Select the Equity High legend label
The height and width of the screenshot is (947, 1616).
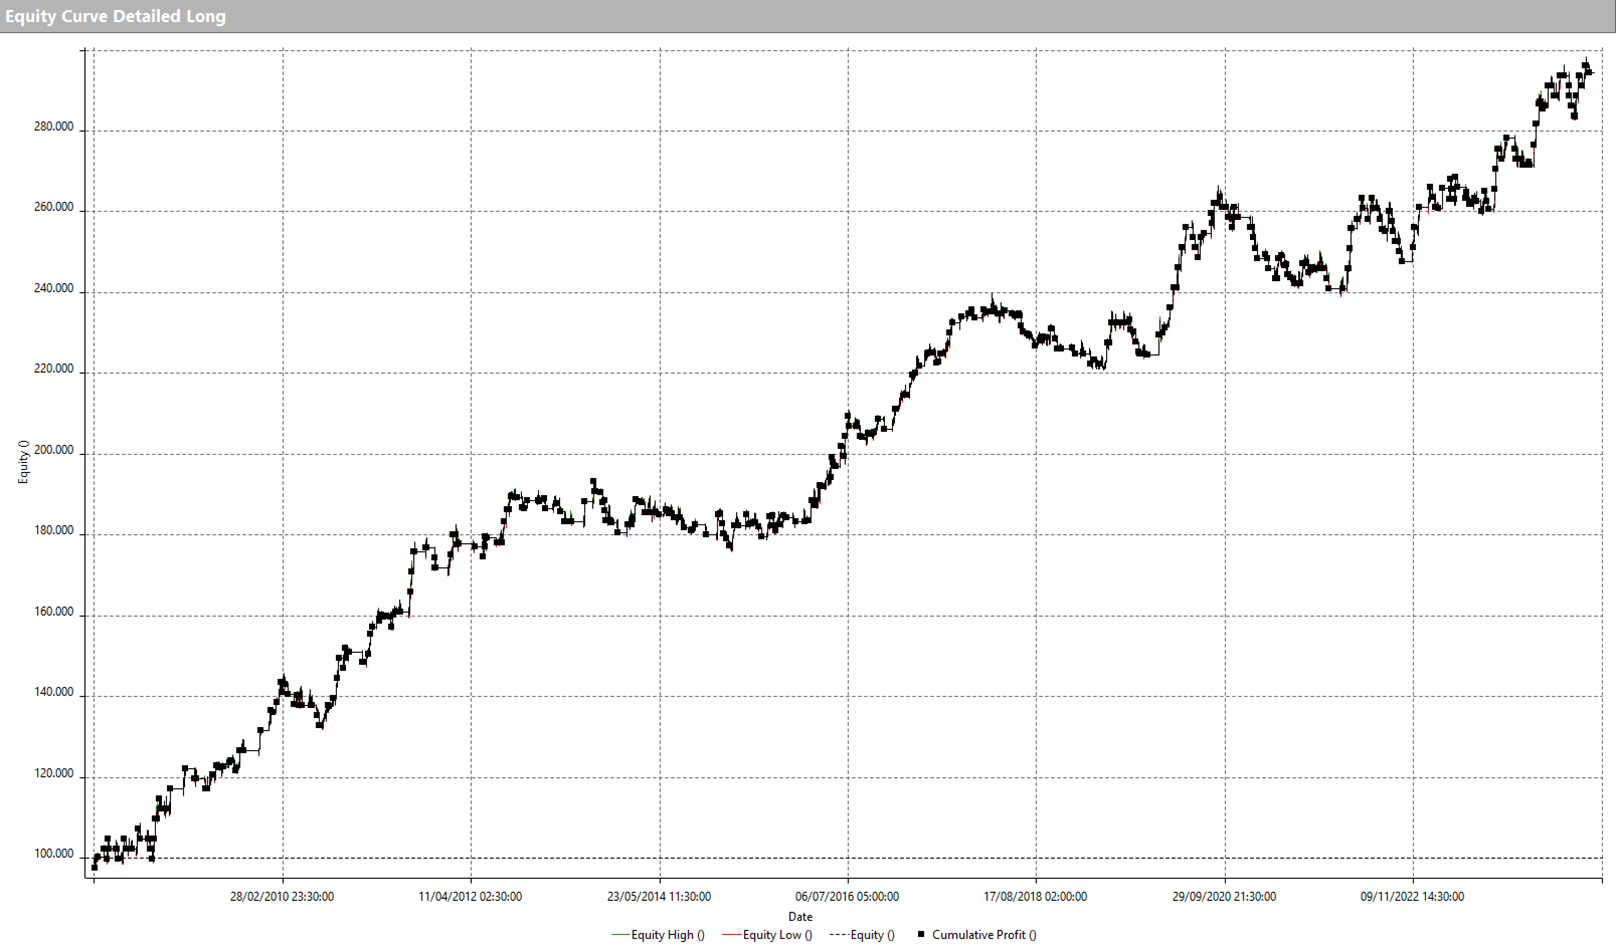click(x=667, y=935)
